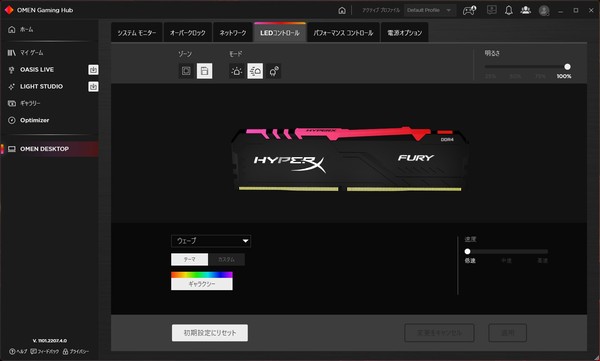Select the ギャラクシー rainbow theme swatch
This screenshot has width=600, height=361.
coord(202,281)
